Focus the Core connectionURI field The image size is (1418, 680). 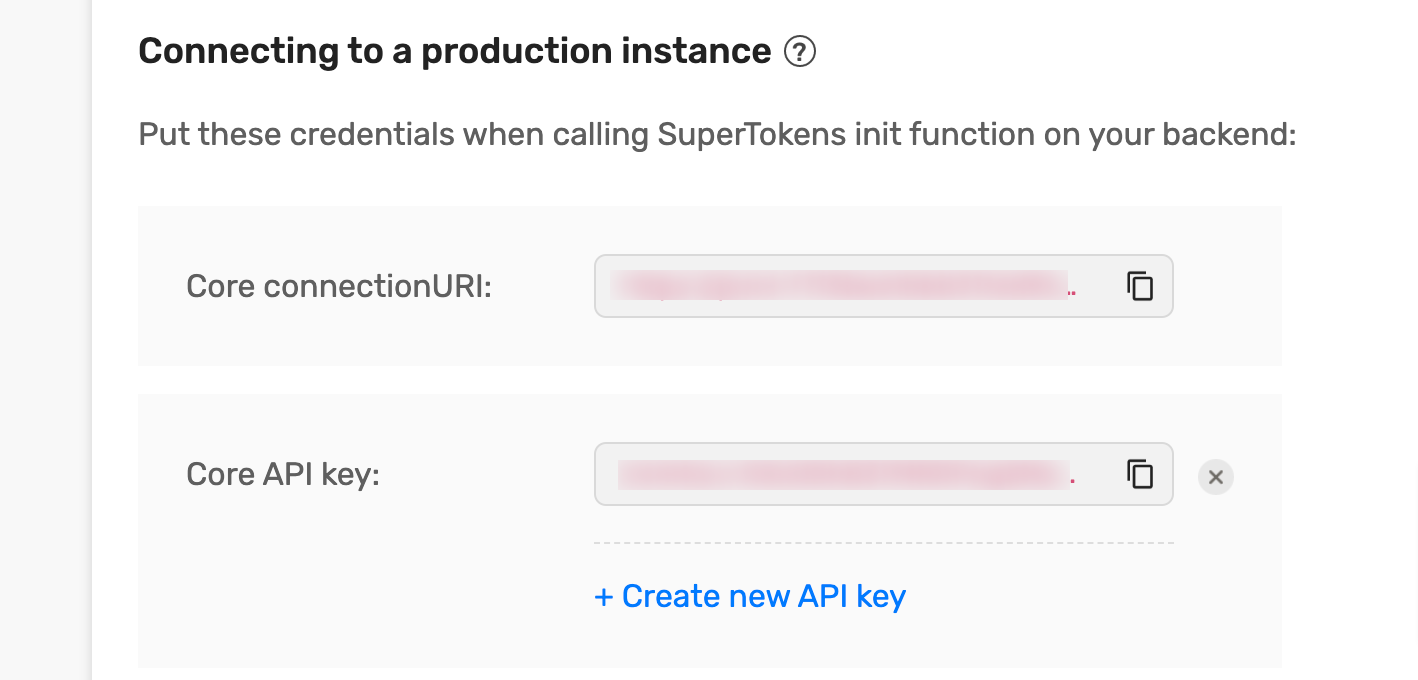[883, 286]
